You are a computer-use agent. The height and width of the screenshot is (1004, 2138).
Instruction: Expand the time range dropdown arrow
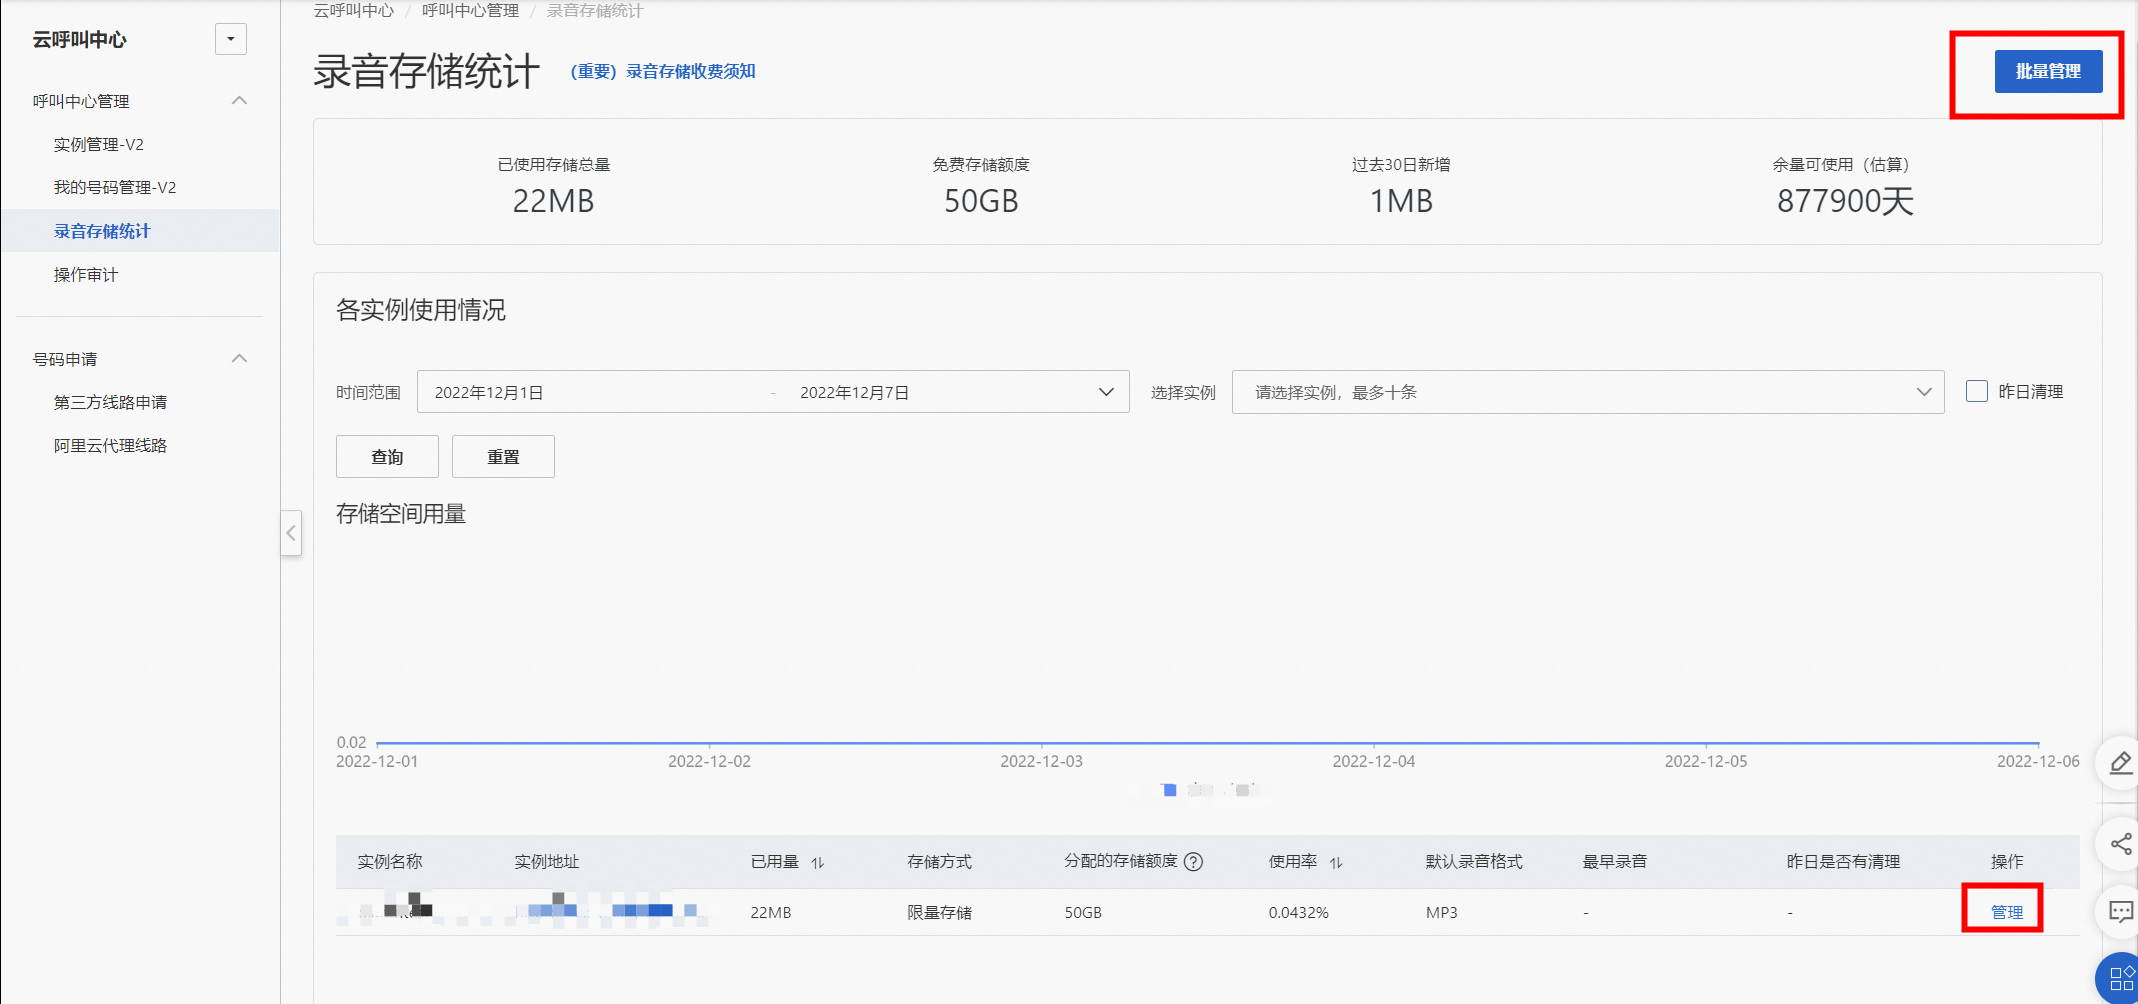(1106, 392)
